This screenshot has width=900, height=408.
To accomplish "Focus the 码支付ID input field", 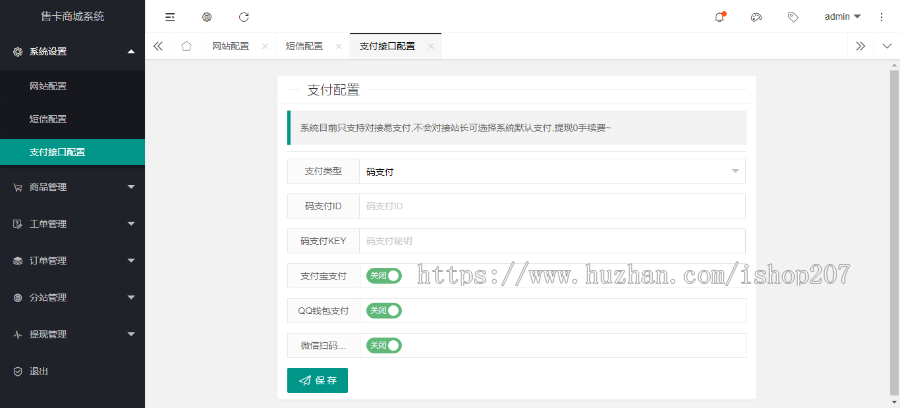I will pos(552,206).
